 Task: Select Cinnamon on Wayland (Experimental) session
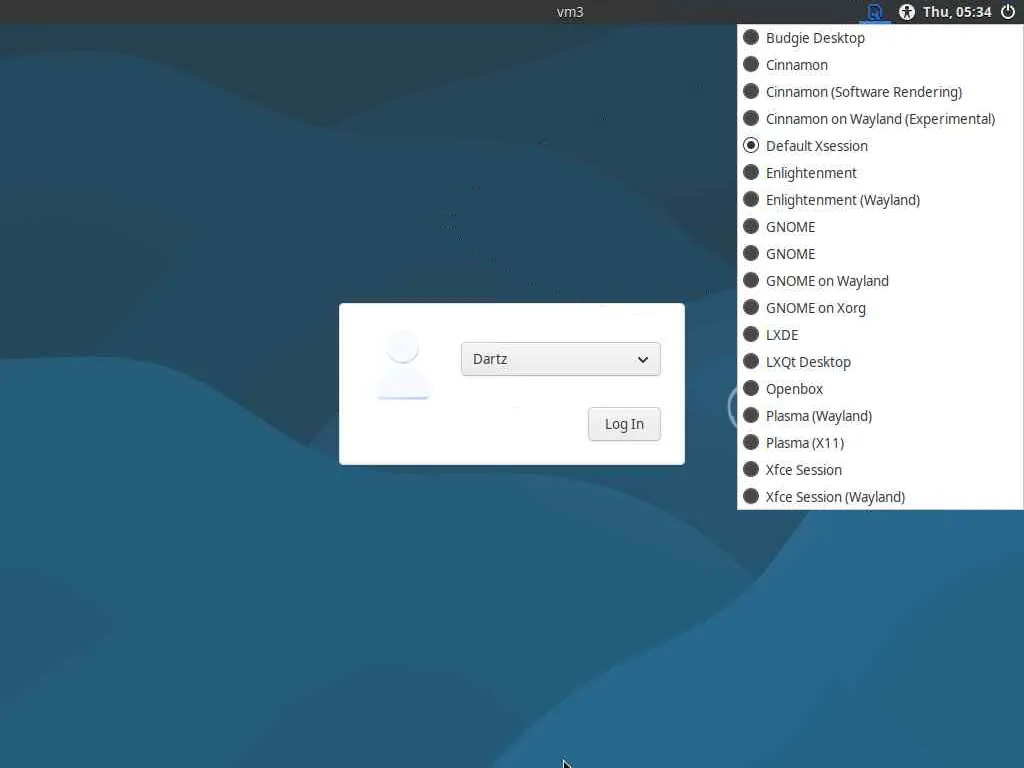pos(880,119)
